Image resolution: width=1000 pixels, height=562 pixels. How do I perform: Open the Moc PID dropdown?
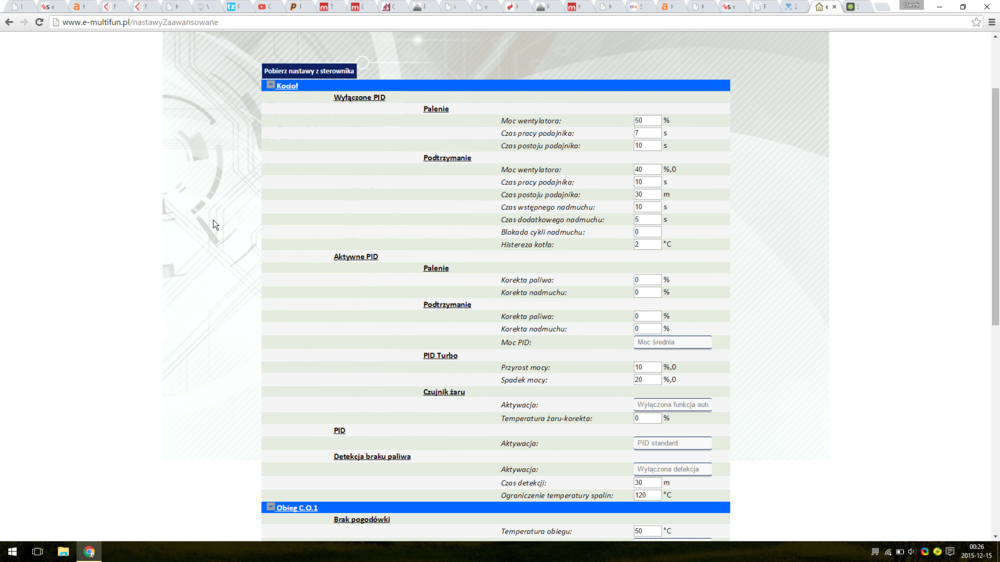[x=672, y=342]
